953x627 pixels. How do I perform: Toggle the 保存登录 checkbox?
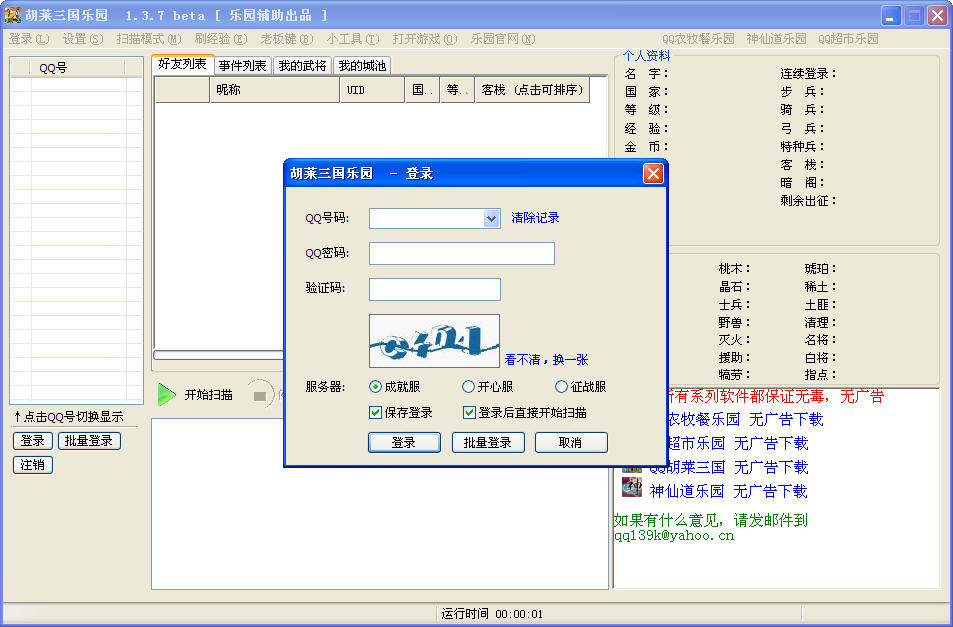tap(375, 413)
